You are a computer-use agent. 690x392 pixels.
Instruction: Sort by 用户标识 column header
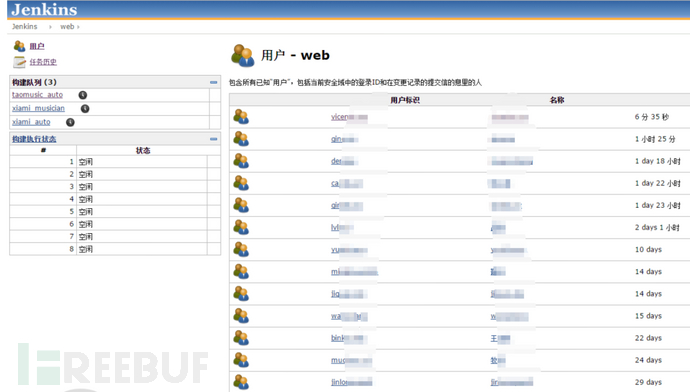pos(405,100)
